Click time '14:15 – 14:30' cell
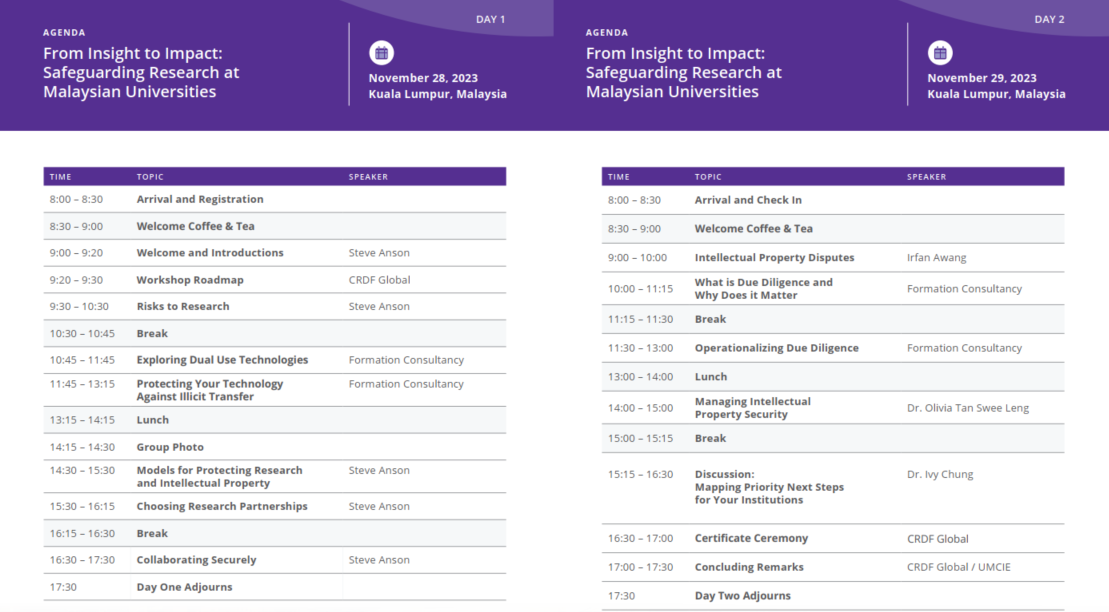Viewport: 1109px width, 612px height. click(x=82, y=446)
